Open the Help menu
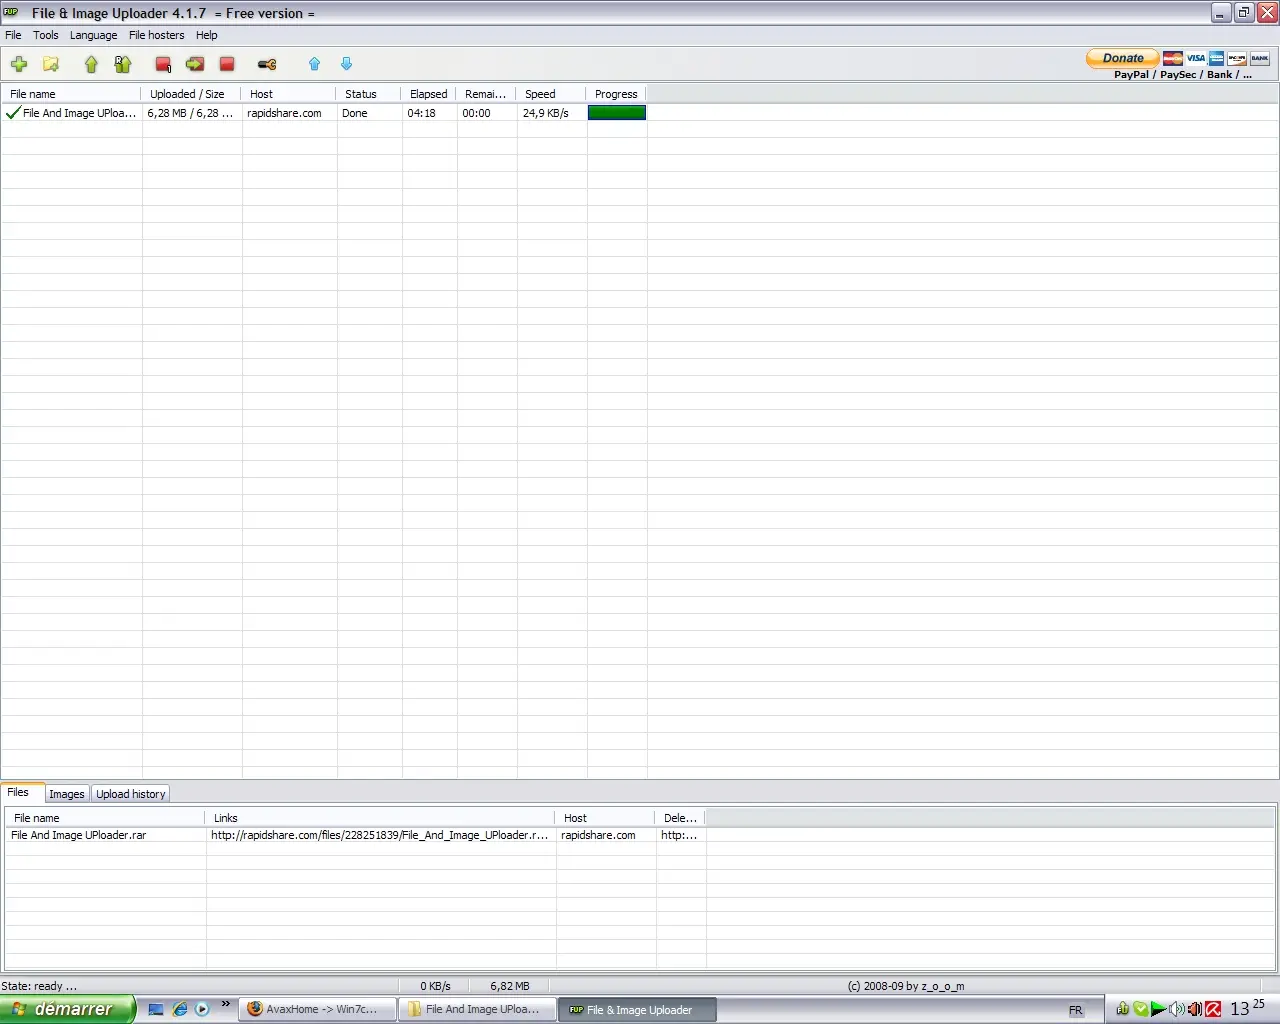Viewport: 1280px width, 1024px height. tap(207, 35)
